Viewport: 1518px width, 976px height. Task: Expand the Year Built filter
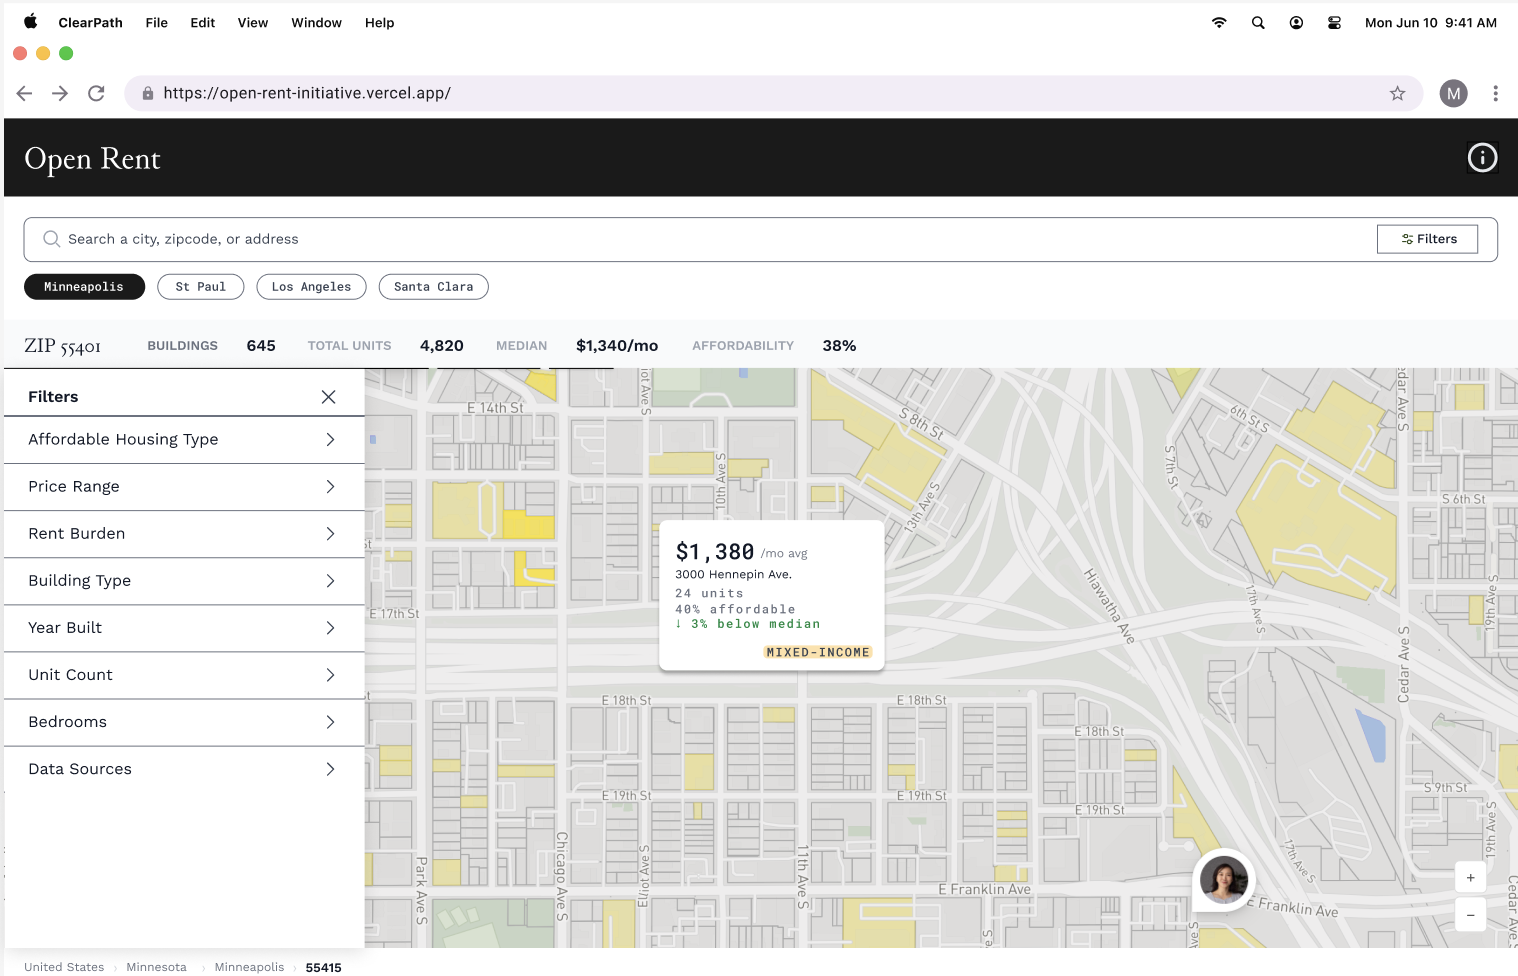184,628
